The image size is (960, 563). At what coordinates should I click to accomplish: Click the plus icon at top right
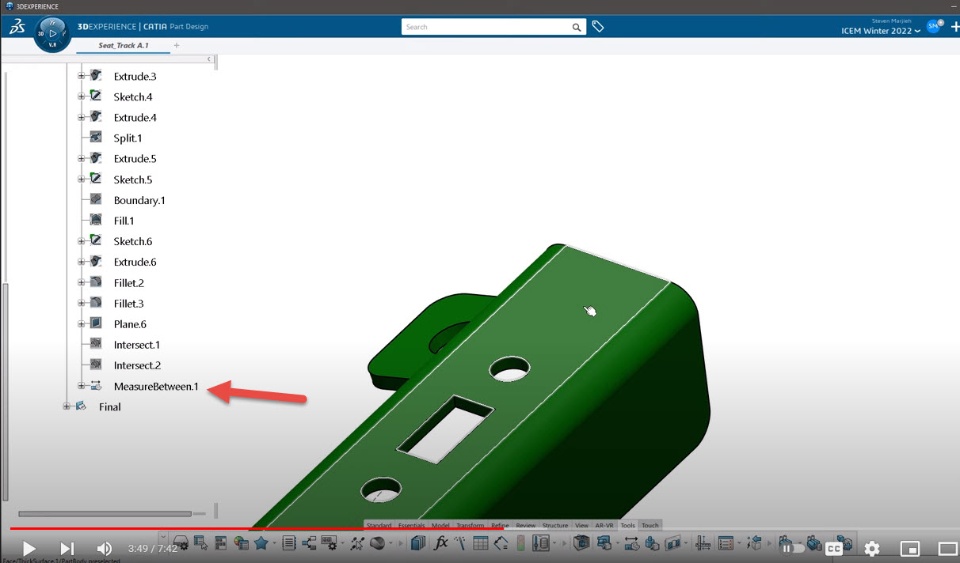[954, 26]
